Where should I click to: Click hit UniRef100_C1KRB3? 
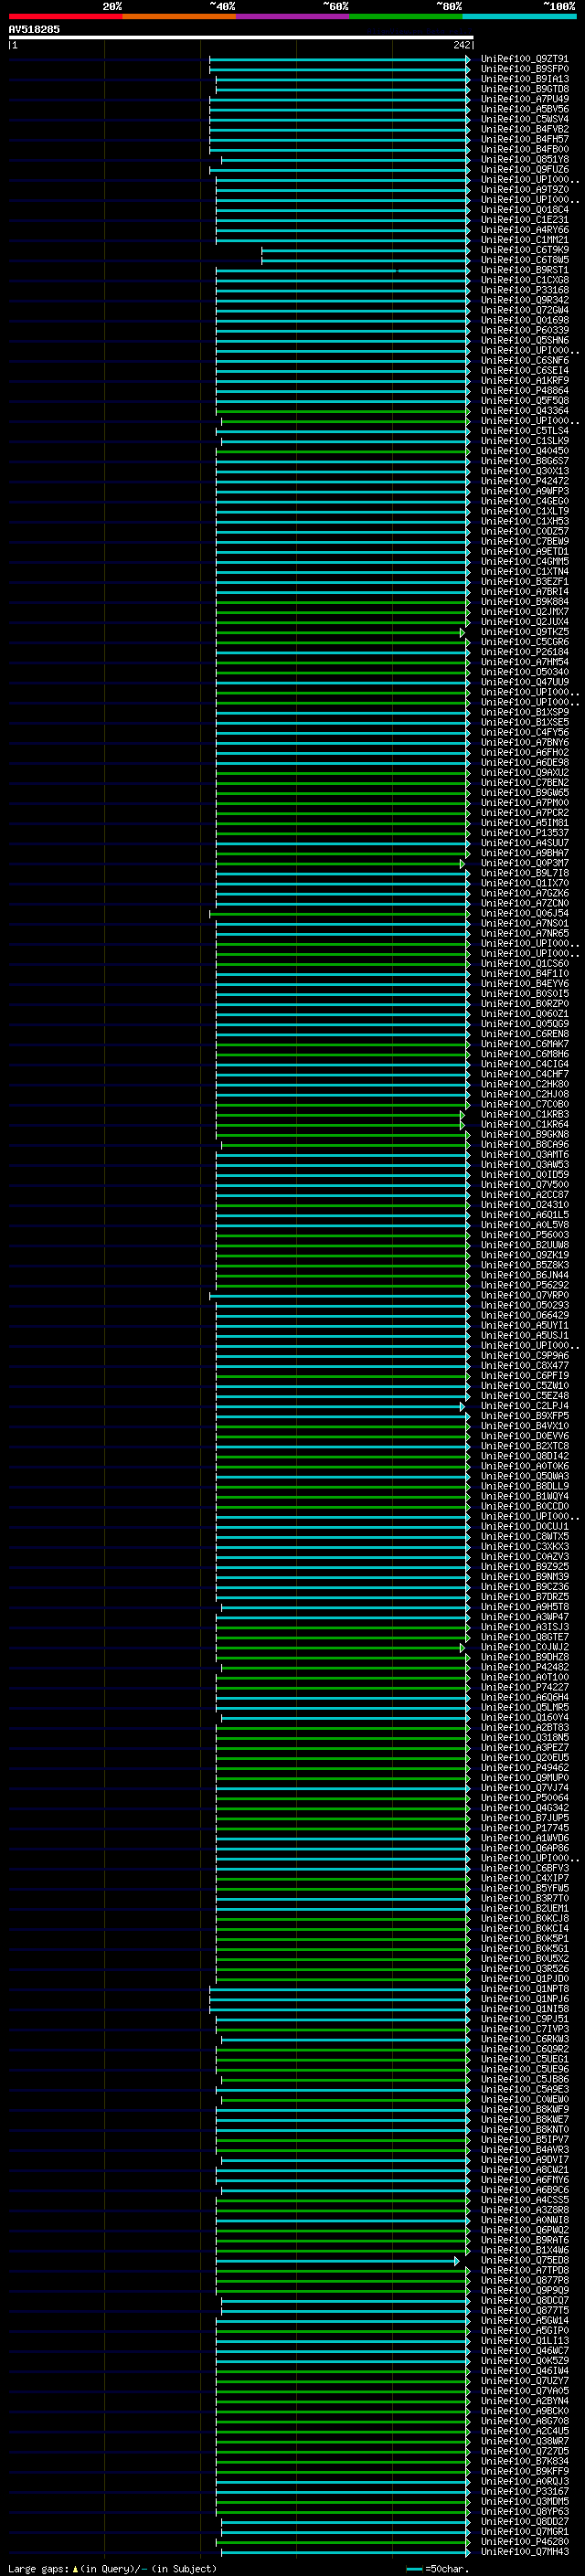coord(524,1114)
